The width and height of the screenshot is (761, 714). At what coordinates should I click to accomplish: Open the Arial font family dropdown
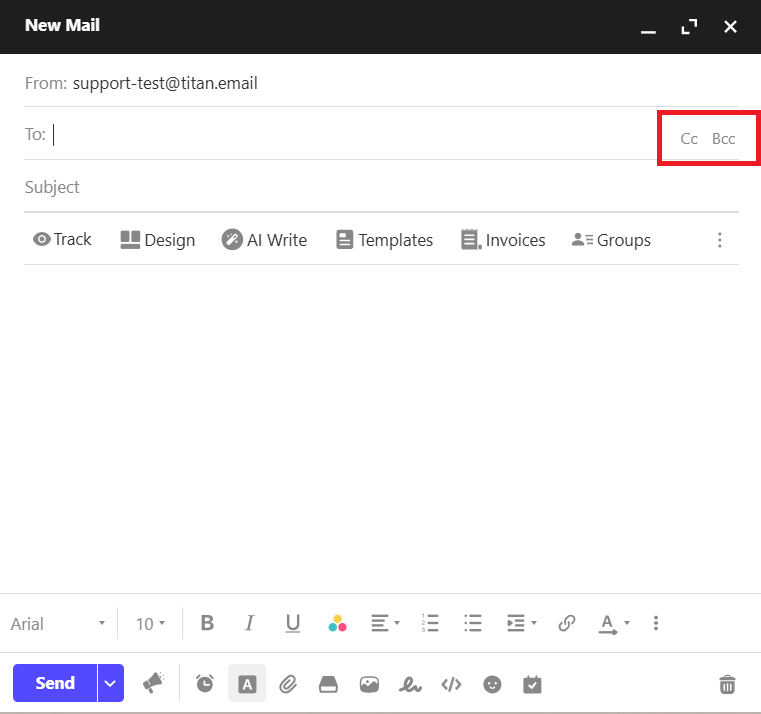click(x=58, y=623)
